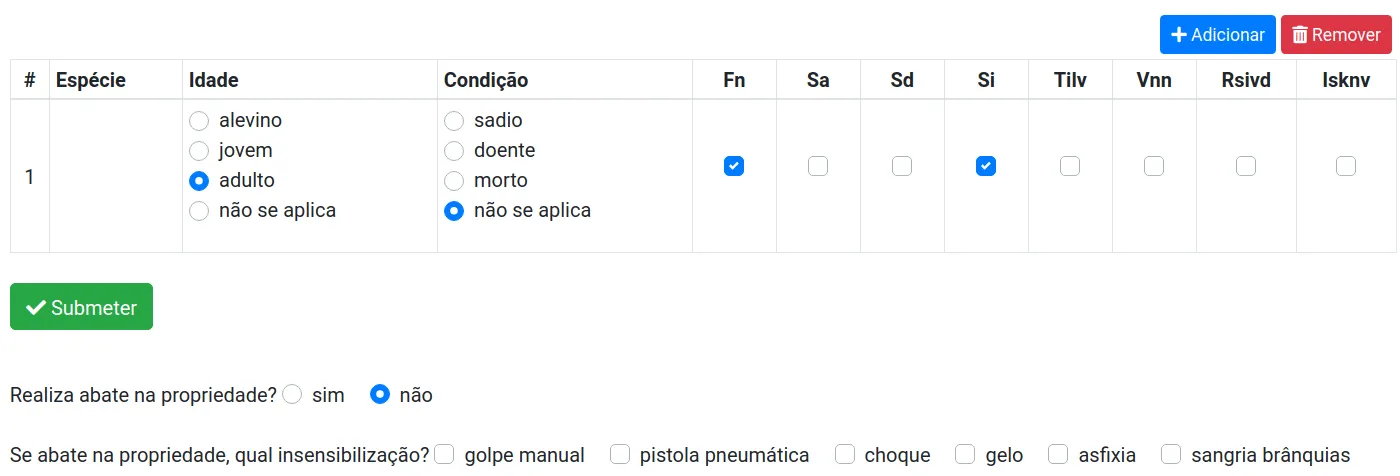
Task: Click the Espécie cell in row 1
Action: pyautogui.click(x=115, y=177)
